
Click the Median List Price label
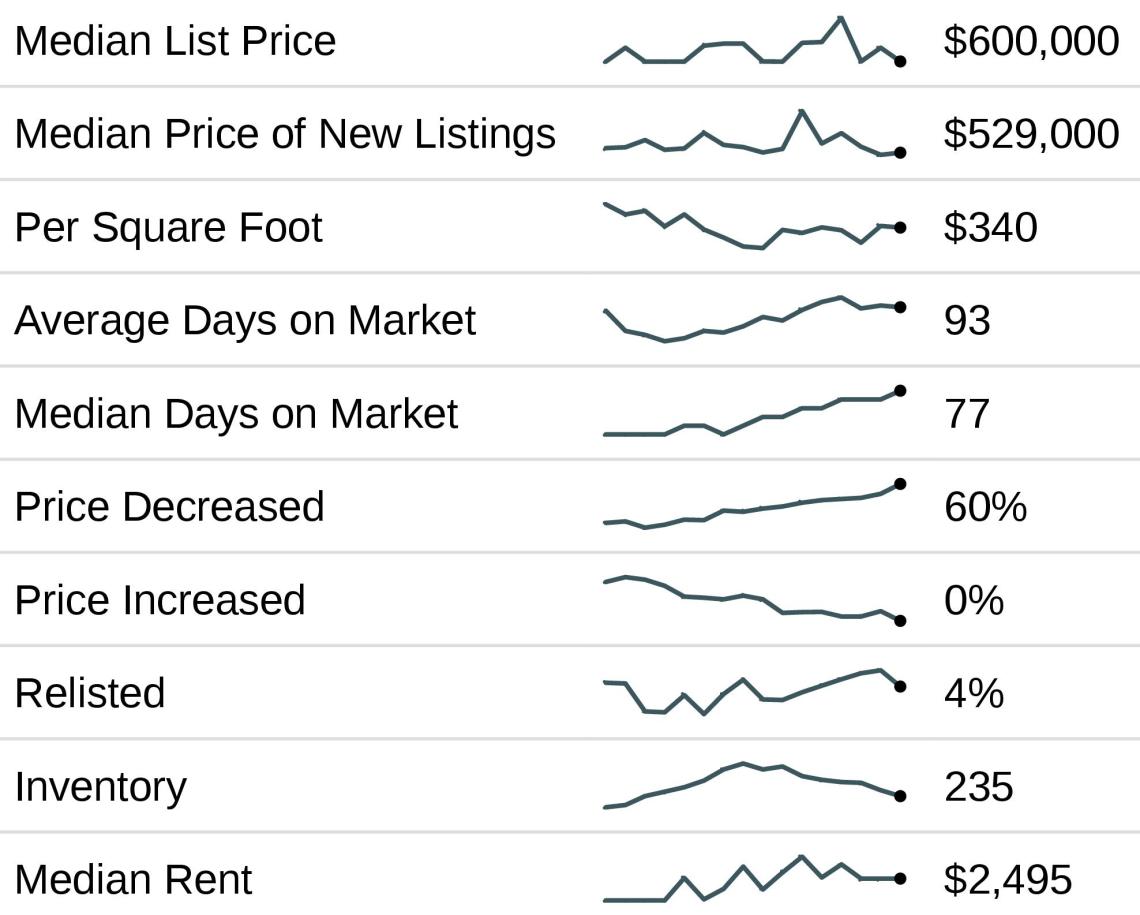coord(175,41)
